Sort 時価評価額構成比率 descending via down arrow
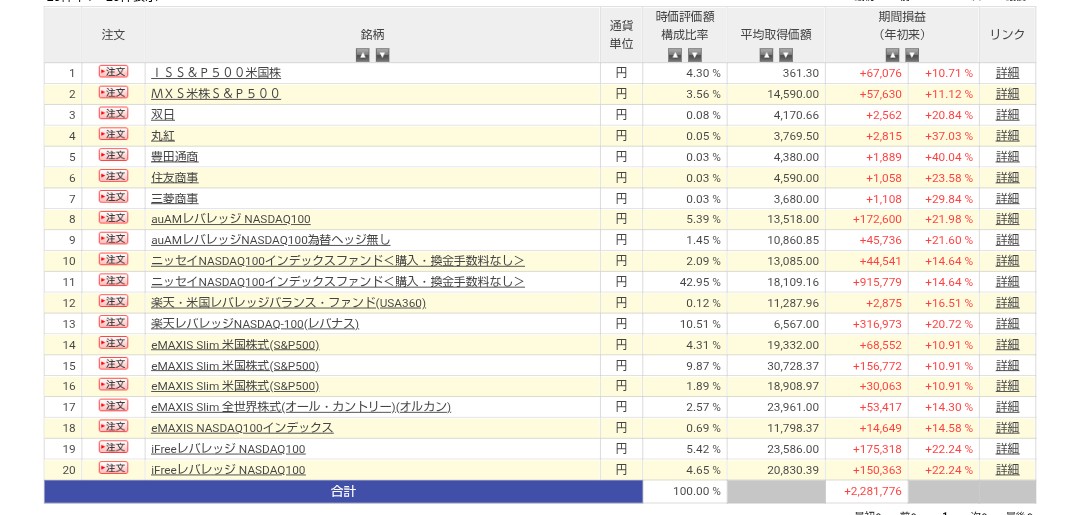1080x515 pixels. pyautogui.click(x=694, y=55)
